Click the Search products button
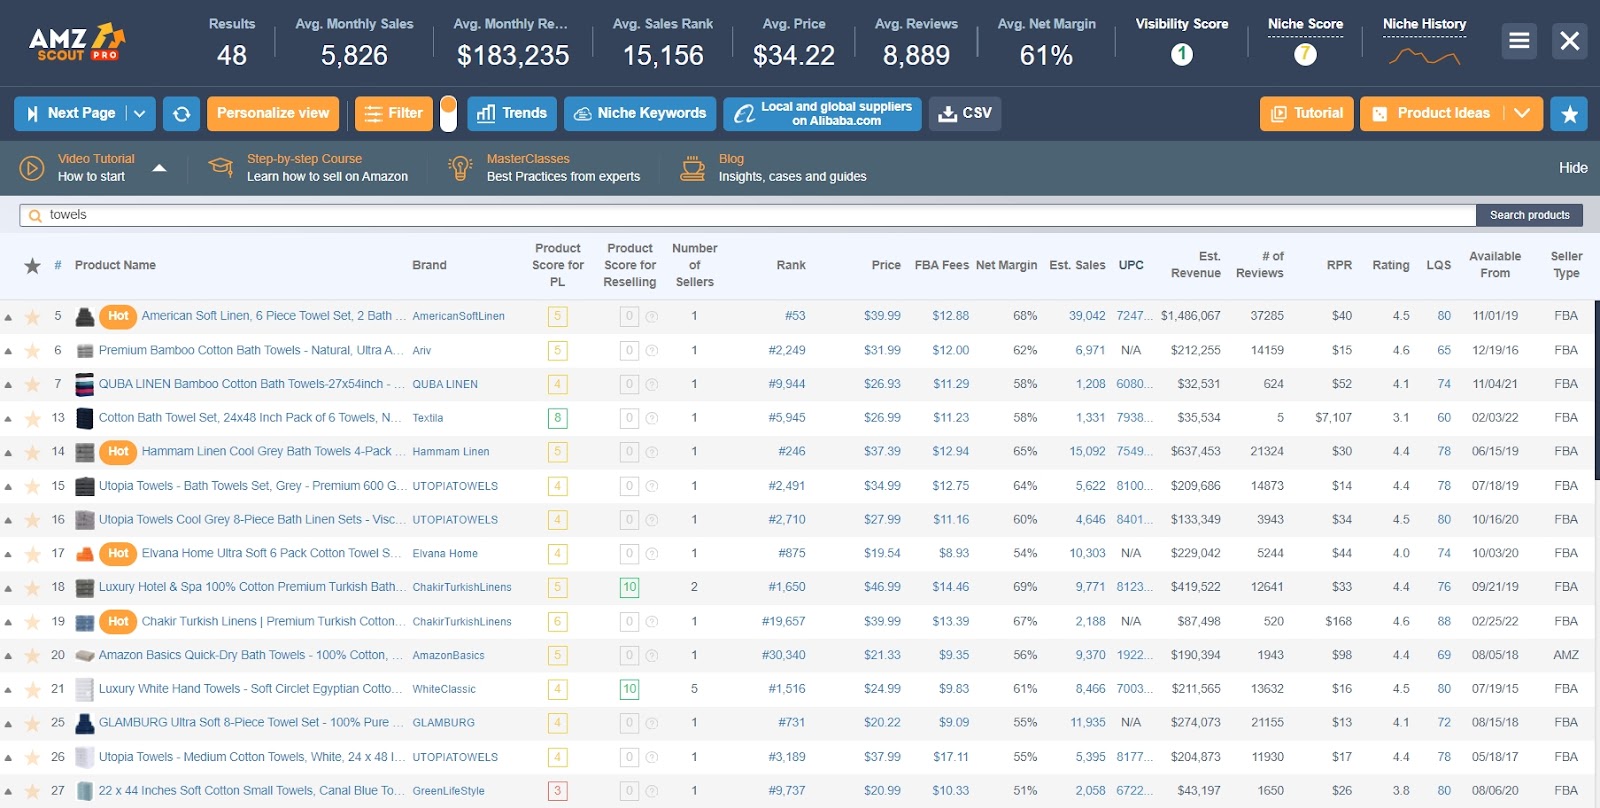 [1529, 215]
